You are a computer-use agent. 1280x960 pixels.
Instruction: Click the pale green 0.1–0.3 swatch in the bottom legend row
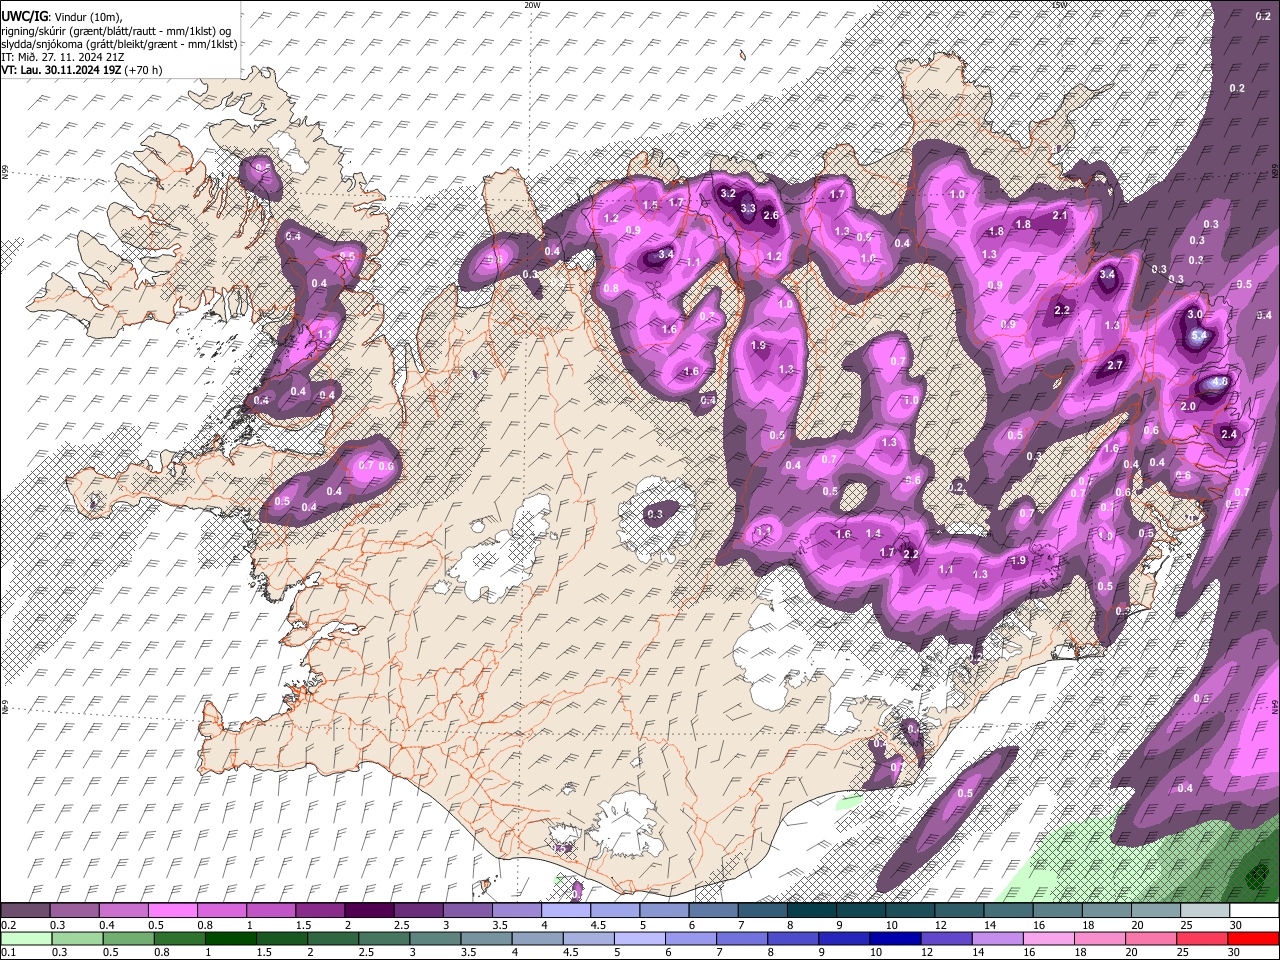(x=27, y=939)
